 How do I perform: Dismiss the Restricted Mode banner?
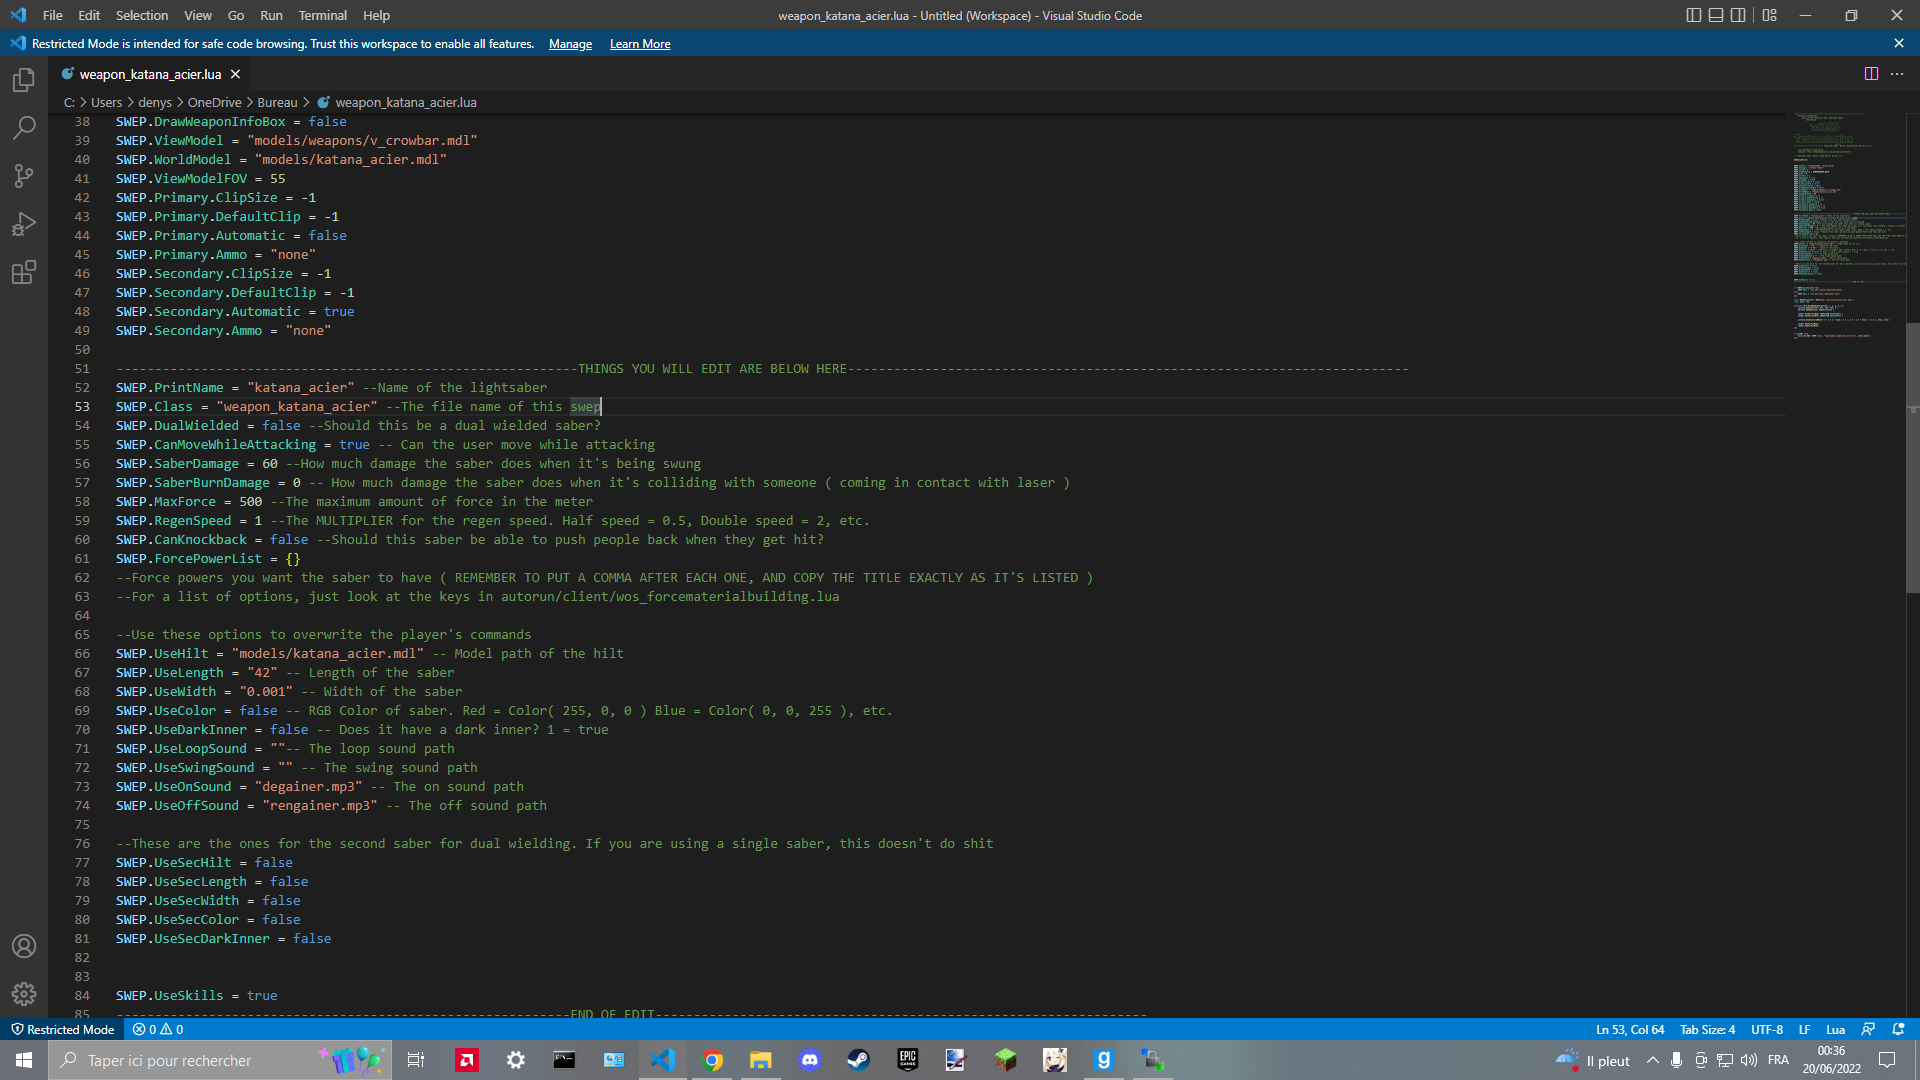point(1899,43)
